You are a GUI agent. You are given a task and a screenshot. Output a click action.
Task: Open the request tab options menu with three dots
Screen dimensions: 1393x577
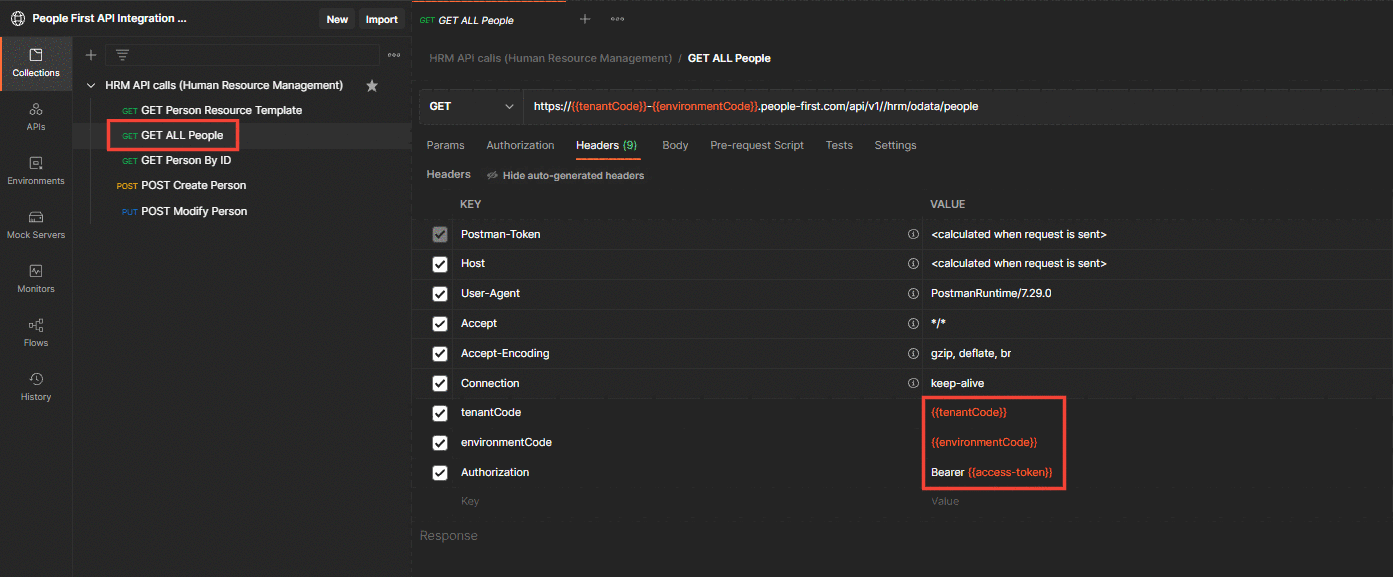coord(617,19)
